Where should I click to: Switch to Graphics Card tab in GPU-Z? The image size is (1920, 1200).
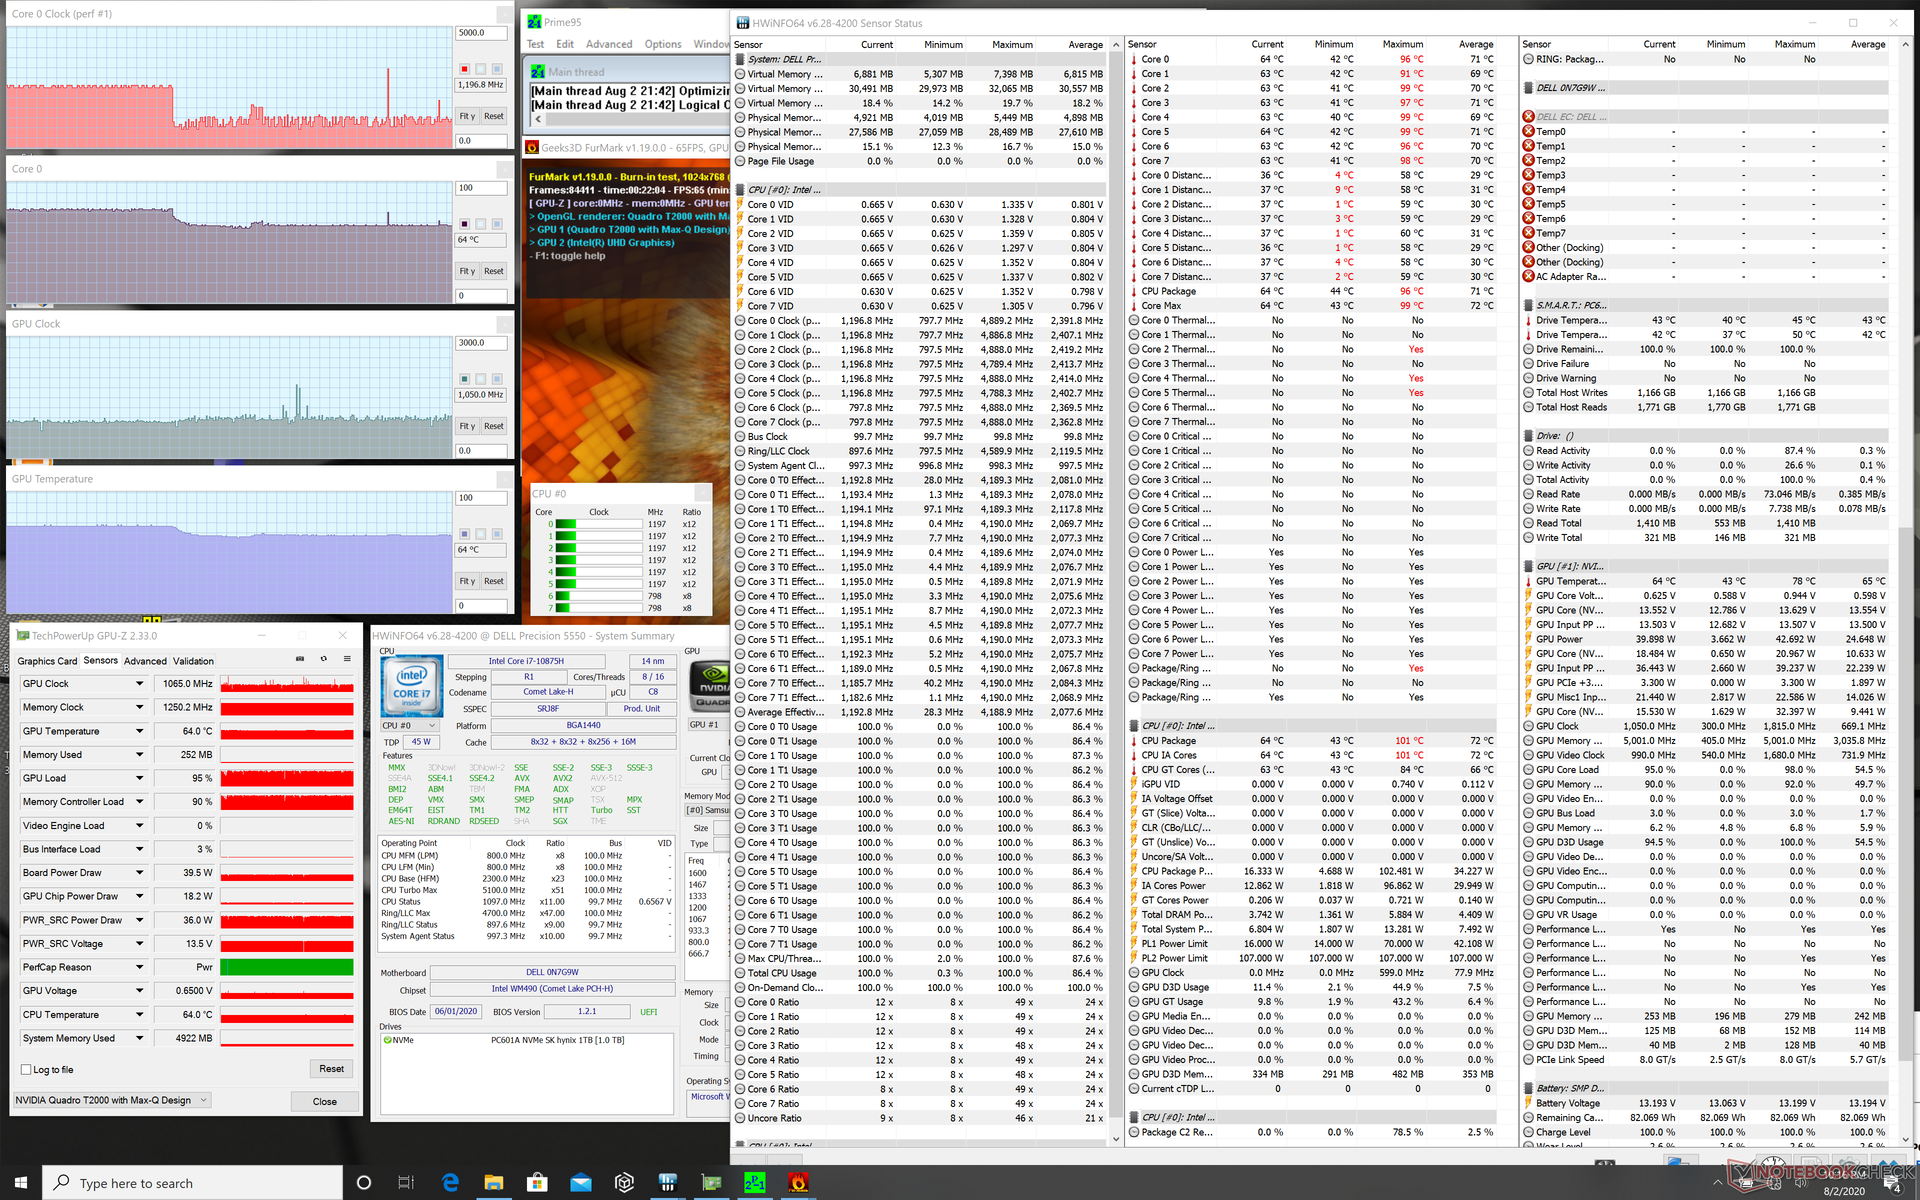tap(47, 661)
